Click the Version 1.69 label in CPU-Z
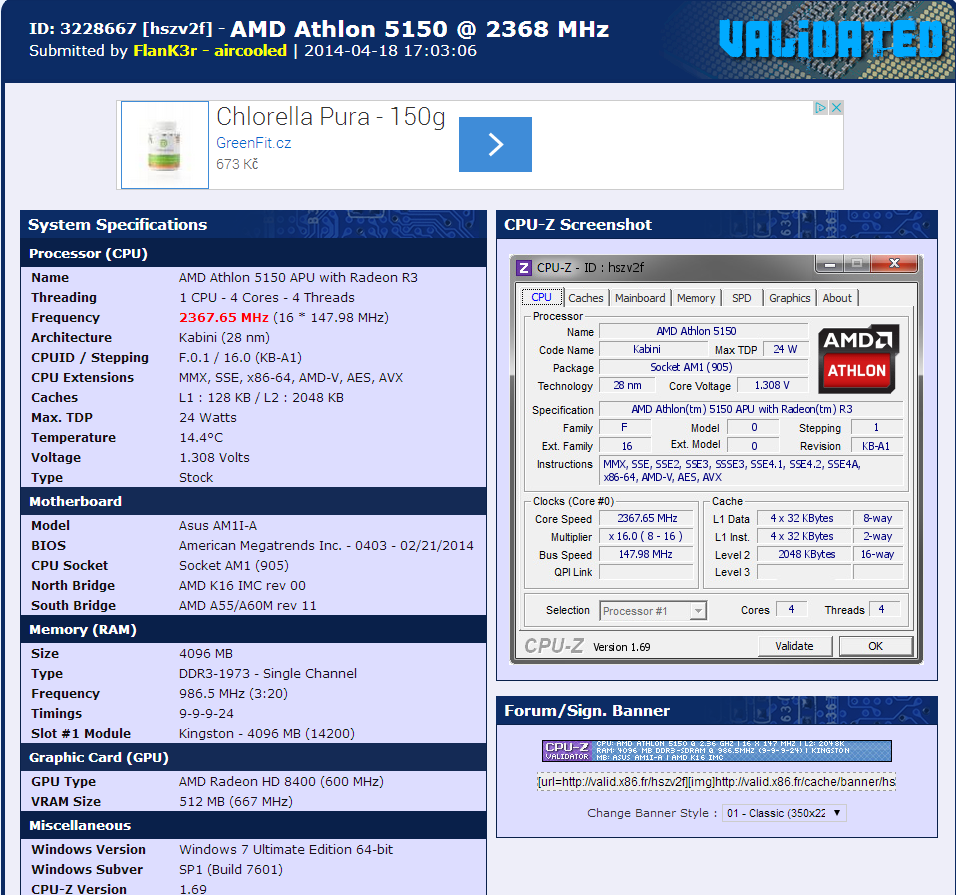The image size is (956, 895). (x=621, y=647)
